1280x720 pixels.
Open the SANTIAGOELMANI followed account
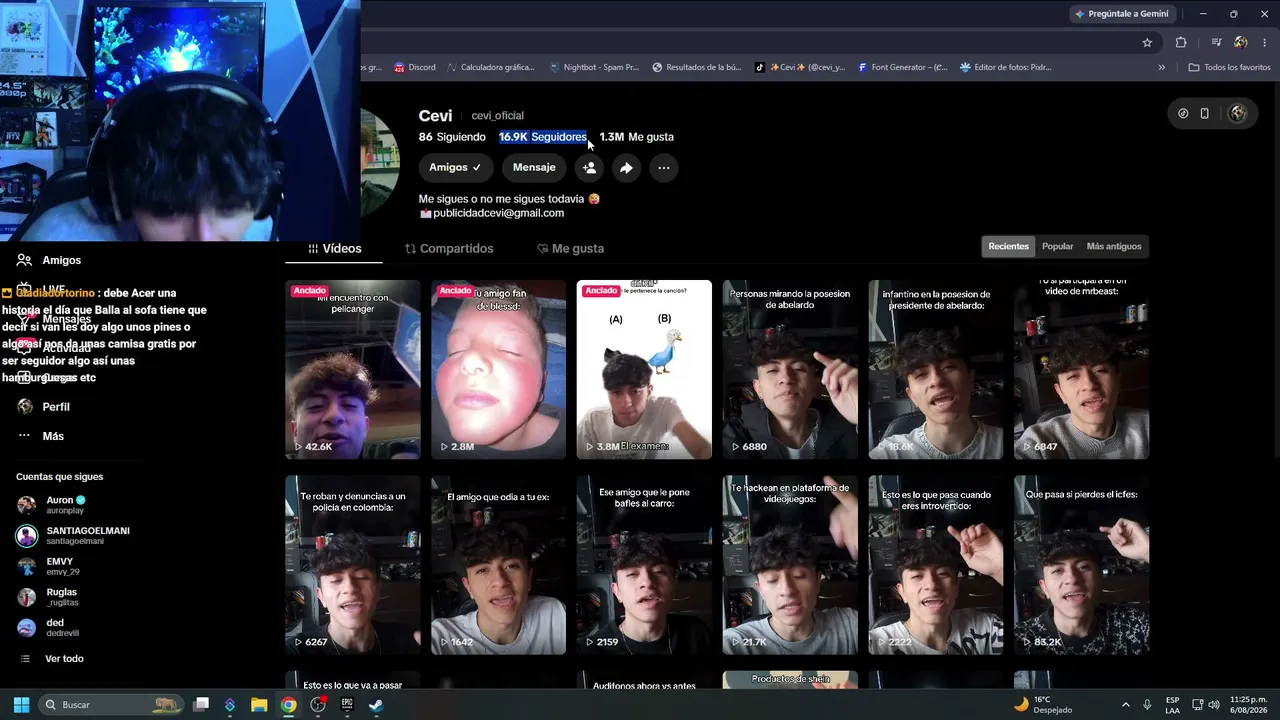(x=73, y=536)
